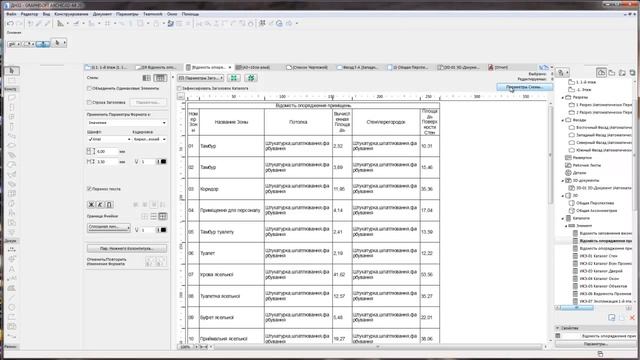
Task: Click the cell border pen color swatch
Action: point(162,230)
